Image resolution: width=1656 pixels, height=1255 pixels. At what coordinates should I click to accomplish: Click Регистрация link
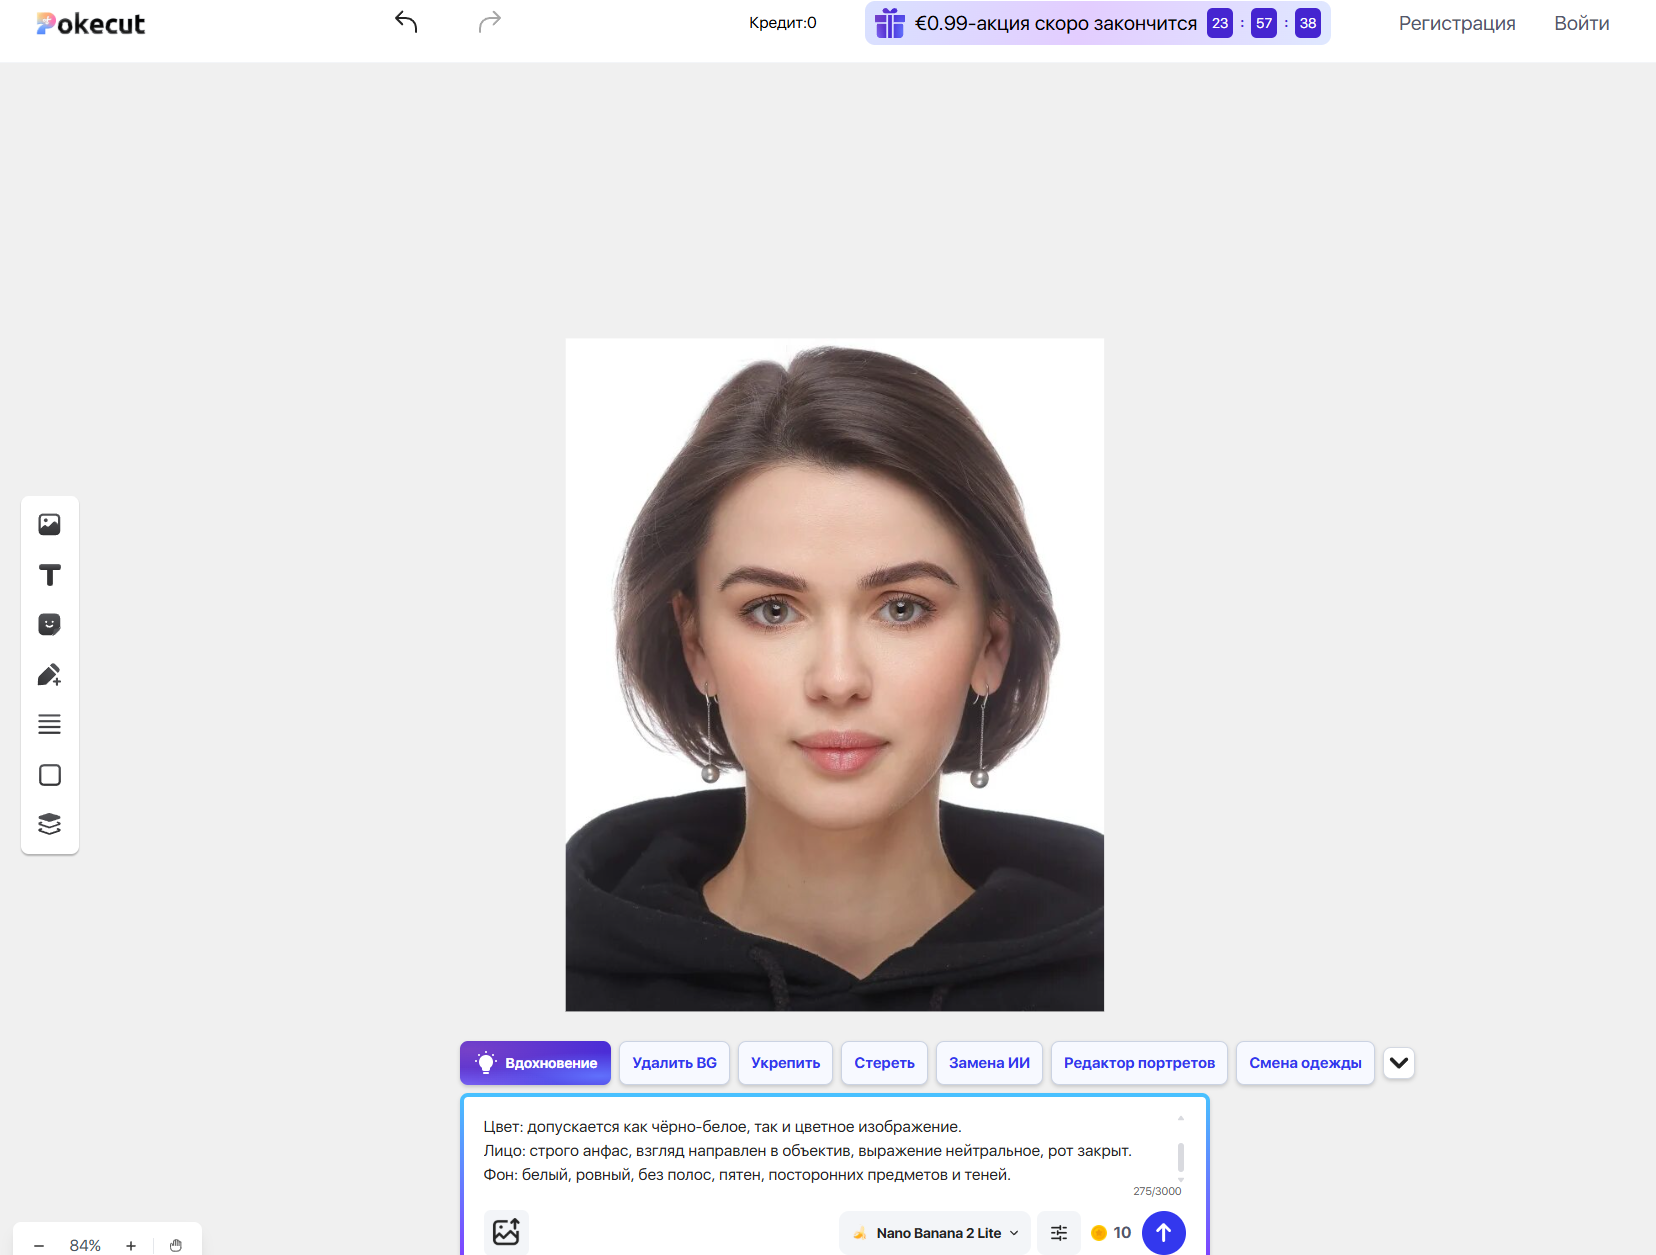pos(1457,23)
